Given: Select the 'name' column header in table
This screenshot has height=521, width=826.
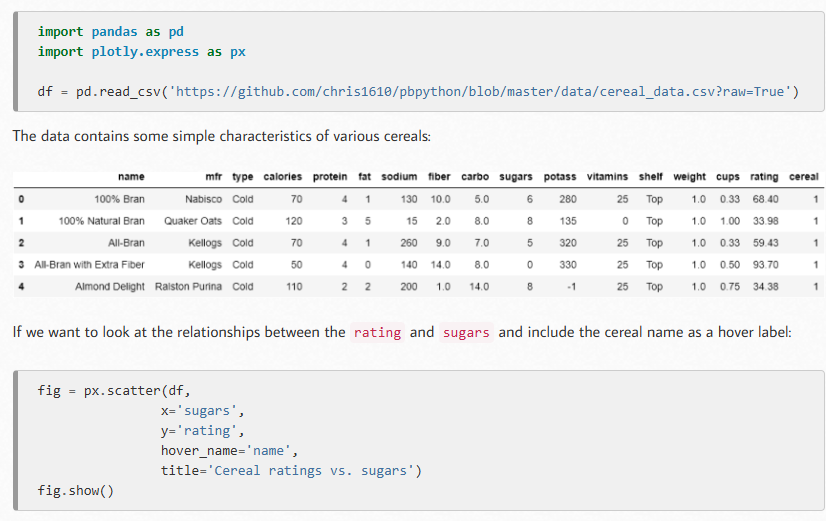Looking at the screenshot, I should (x=131, y=177).
